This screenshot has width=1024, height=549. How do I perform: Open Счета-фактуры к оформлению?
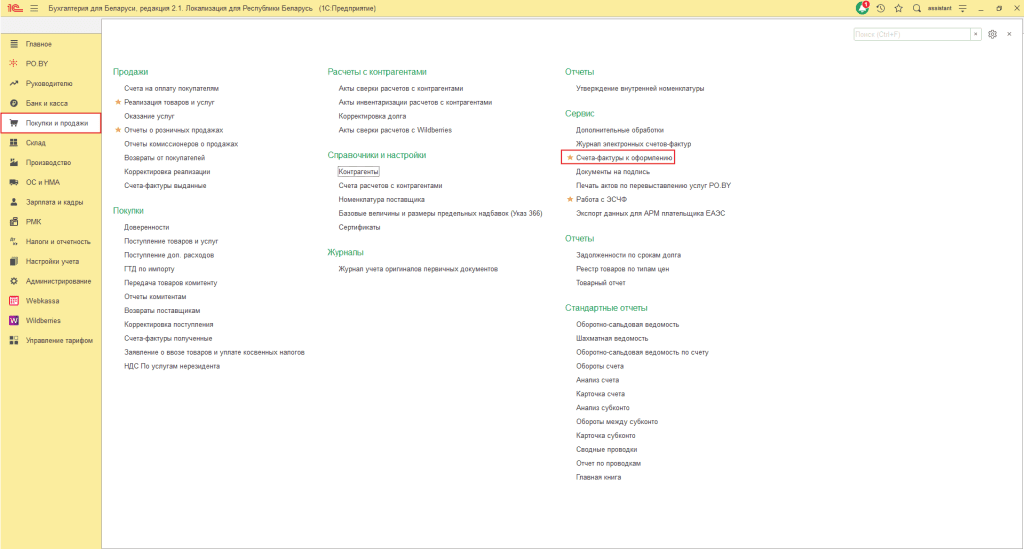click(x=624, y=158)
